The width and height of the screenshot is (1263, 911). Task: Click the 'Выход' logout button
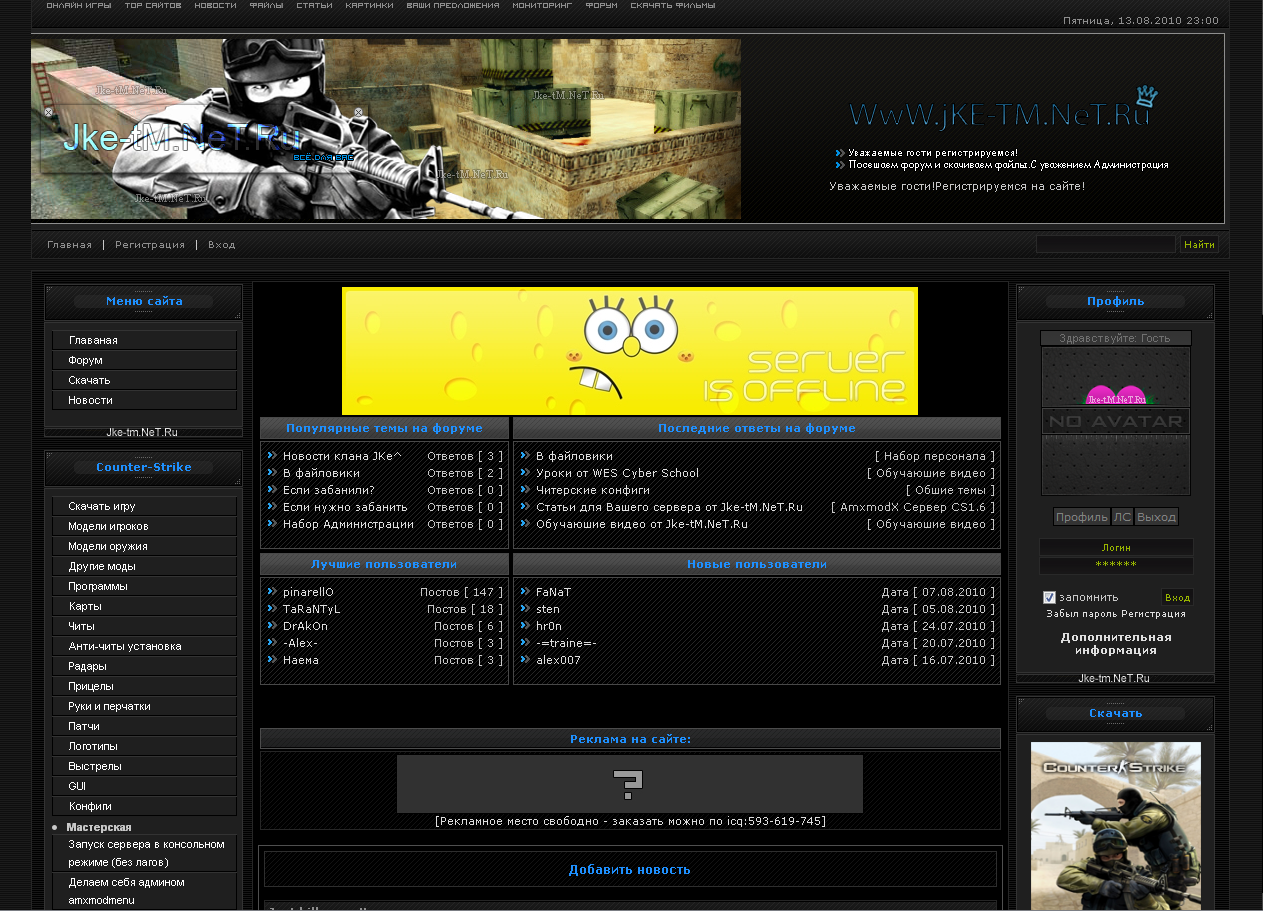(1156, 517)
